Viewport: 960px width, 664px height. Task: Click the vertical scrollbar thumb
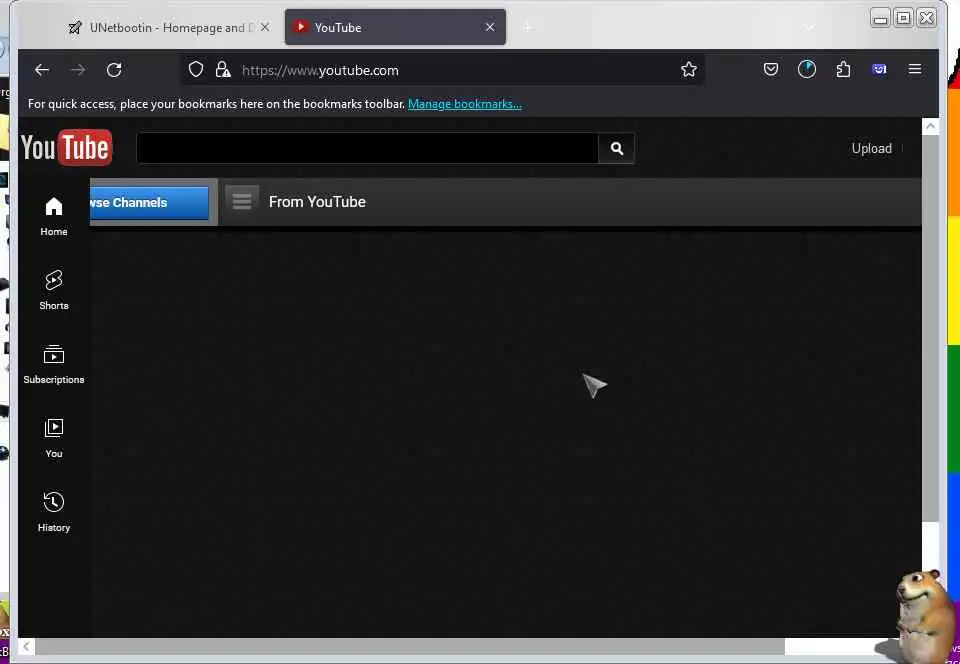click(x=930, y=328)
